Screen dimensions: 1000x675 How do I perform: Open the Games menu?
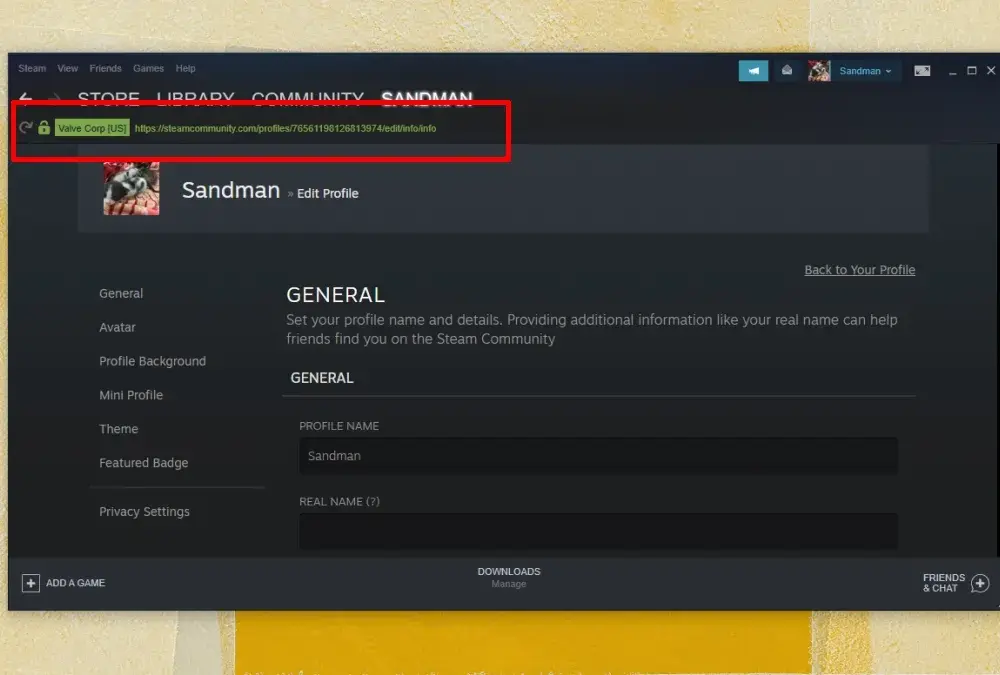pos(149,68)
